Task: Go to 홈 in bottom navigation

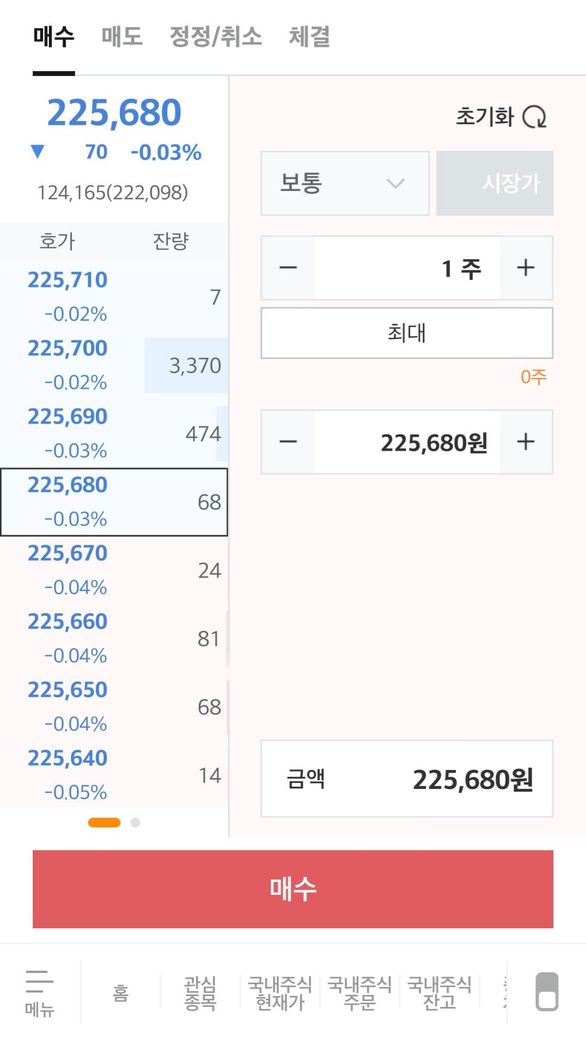Action: tap(121, 993)
